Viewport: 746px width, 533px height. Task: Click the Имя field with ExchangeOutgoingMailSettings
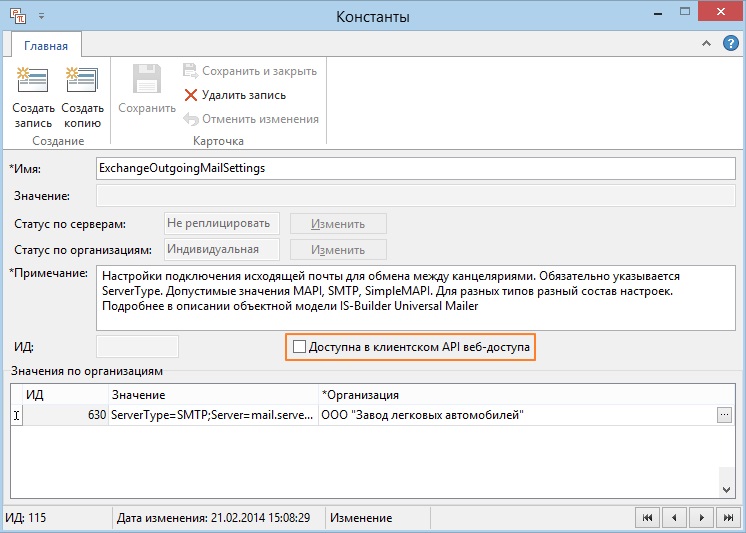pos(415,168)
